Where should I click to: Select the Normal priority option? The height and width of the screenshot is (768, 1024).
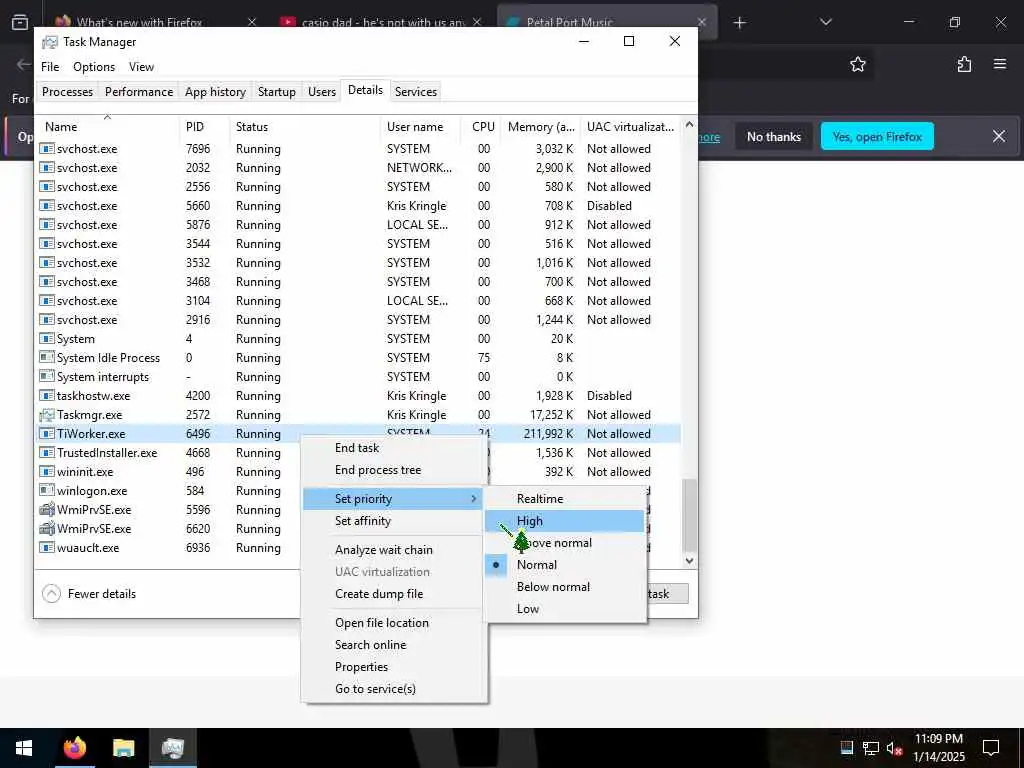pos(565,565)
